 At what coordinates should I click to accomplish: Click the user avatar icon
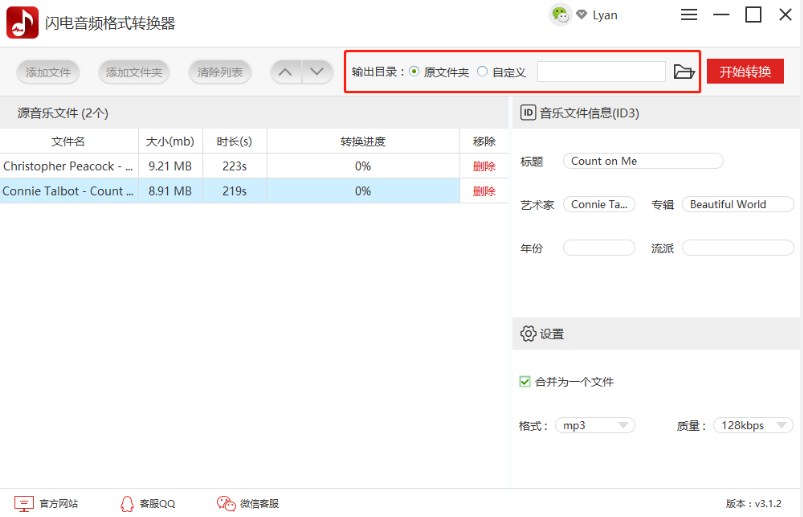tap(560, 15)
